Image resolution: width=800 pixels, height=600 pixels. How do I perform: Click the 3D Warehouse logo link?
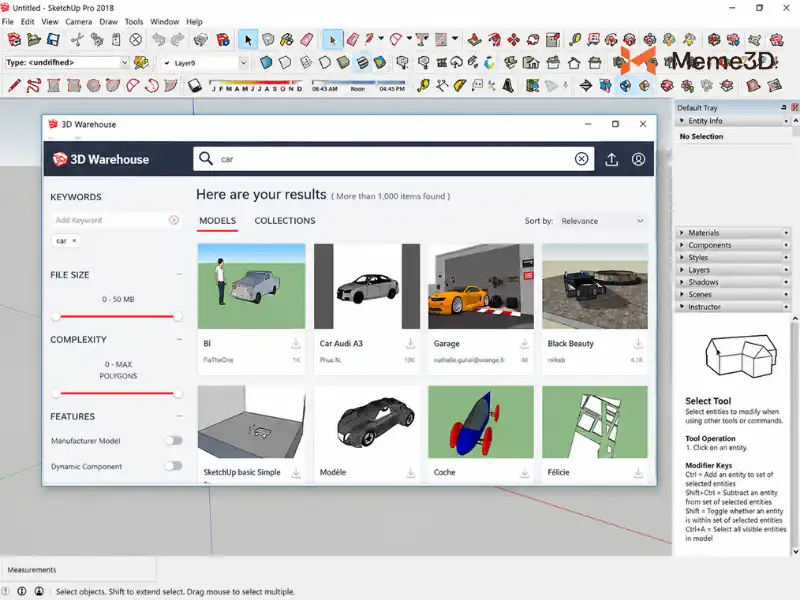101,159
